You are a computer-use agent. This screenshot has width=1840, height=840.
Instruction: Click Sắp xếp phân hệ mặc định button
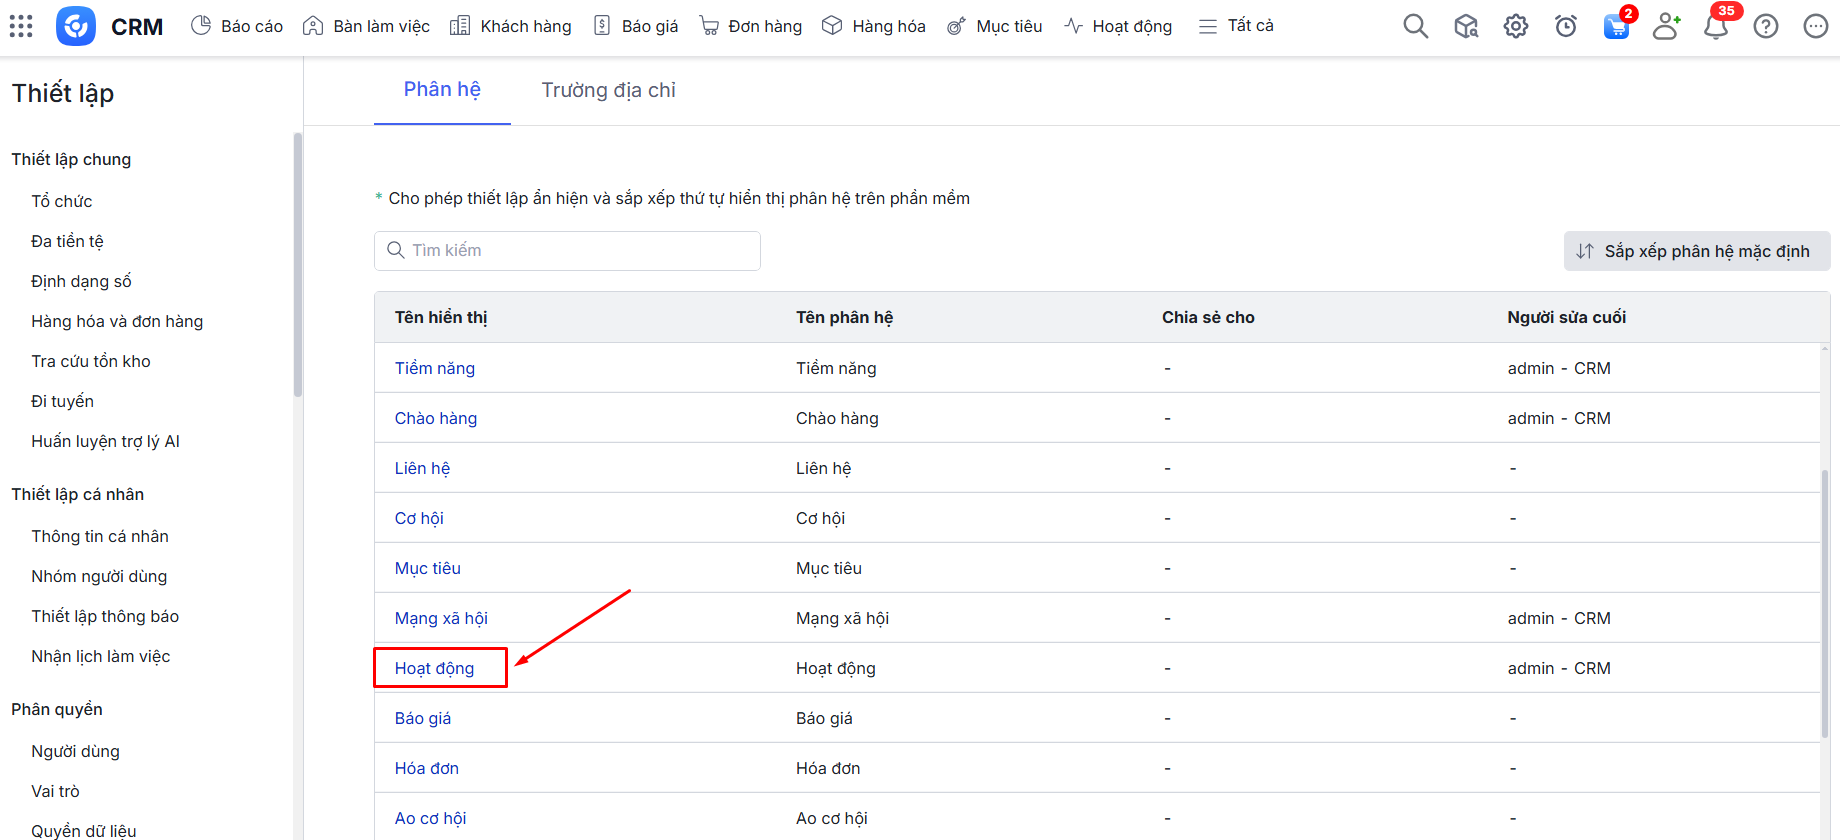tap(1696, 251)
